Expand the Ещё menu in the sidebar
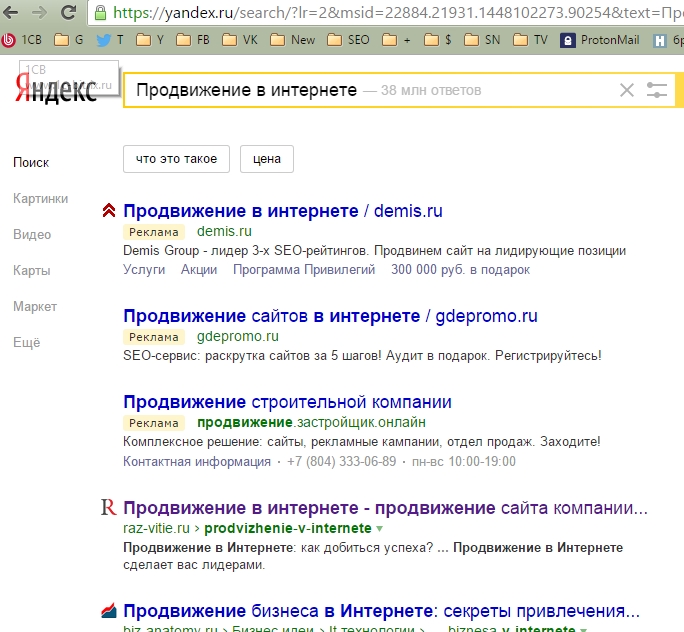This screenshot has width=684, height=632. [x=27, y=342]
